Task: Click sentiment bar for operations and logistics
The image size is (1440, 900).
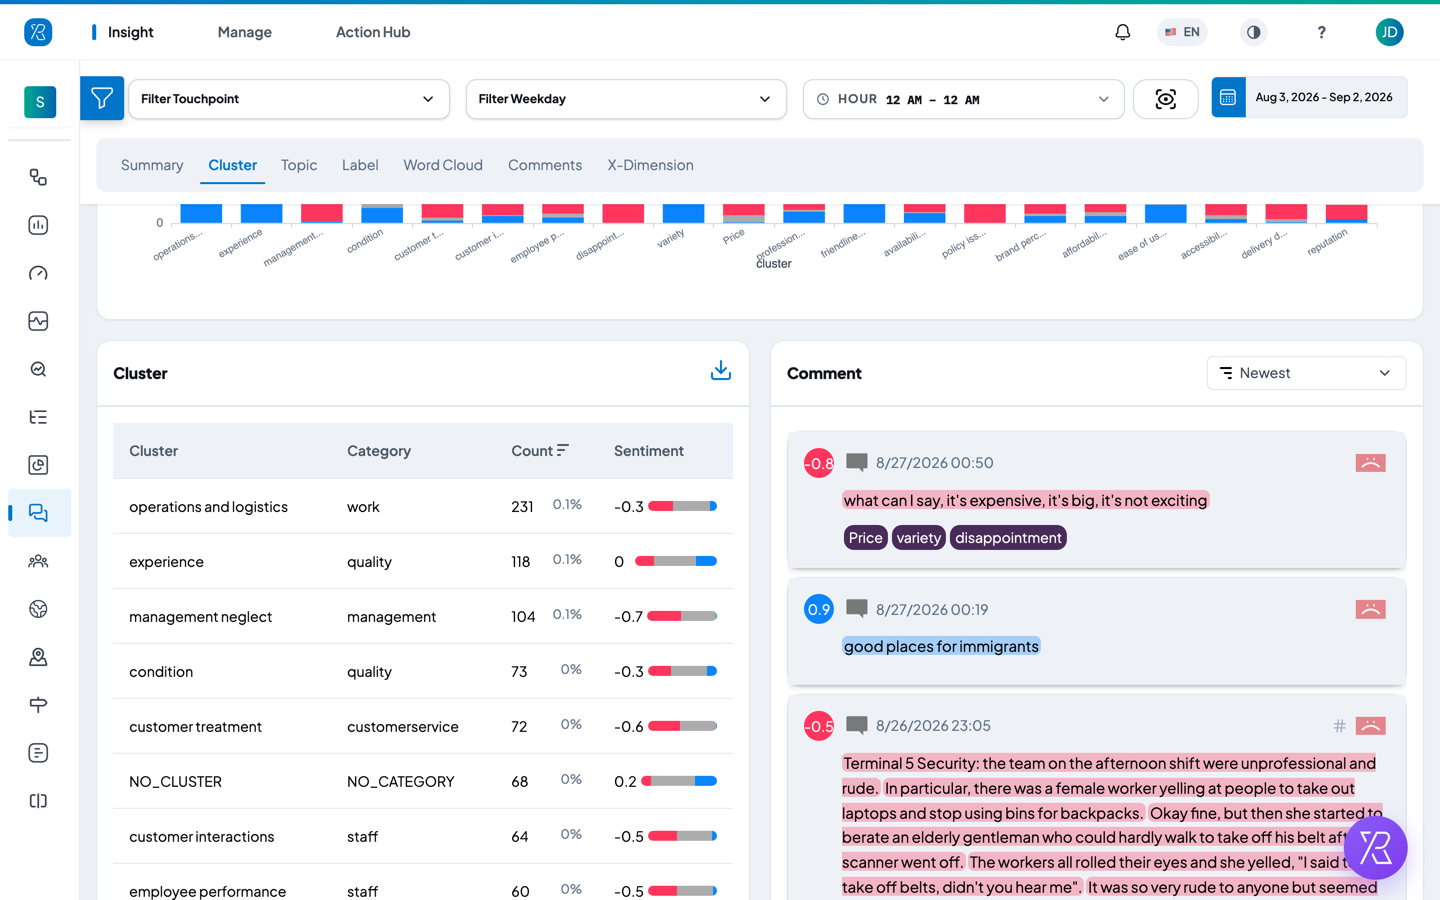Action: point(682,506)
